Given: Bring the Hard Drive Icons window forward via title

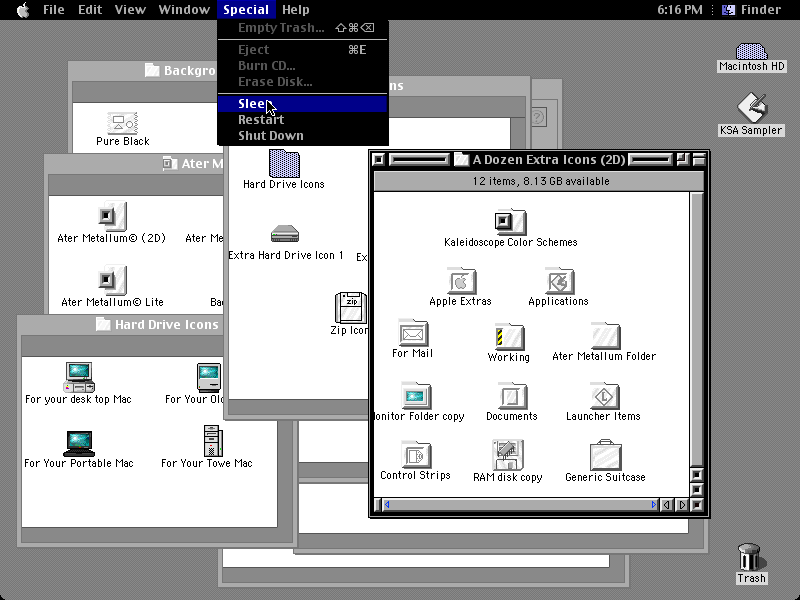Looking at the screenshot, I should [x=166, y=324].
